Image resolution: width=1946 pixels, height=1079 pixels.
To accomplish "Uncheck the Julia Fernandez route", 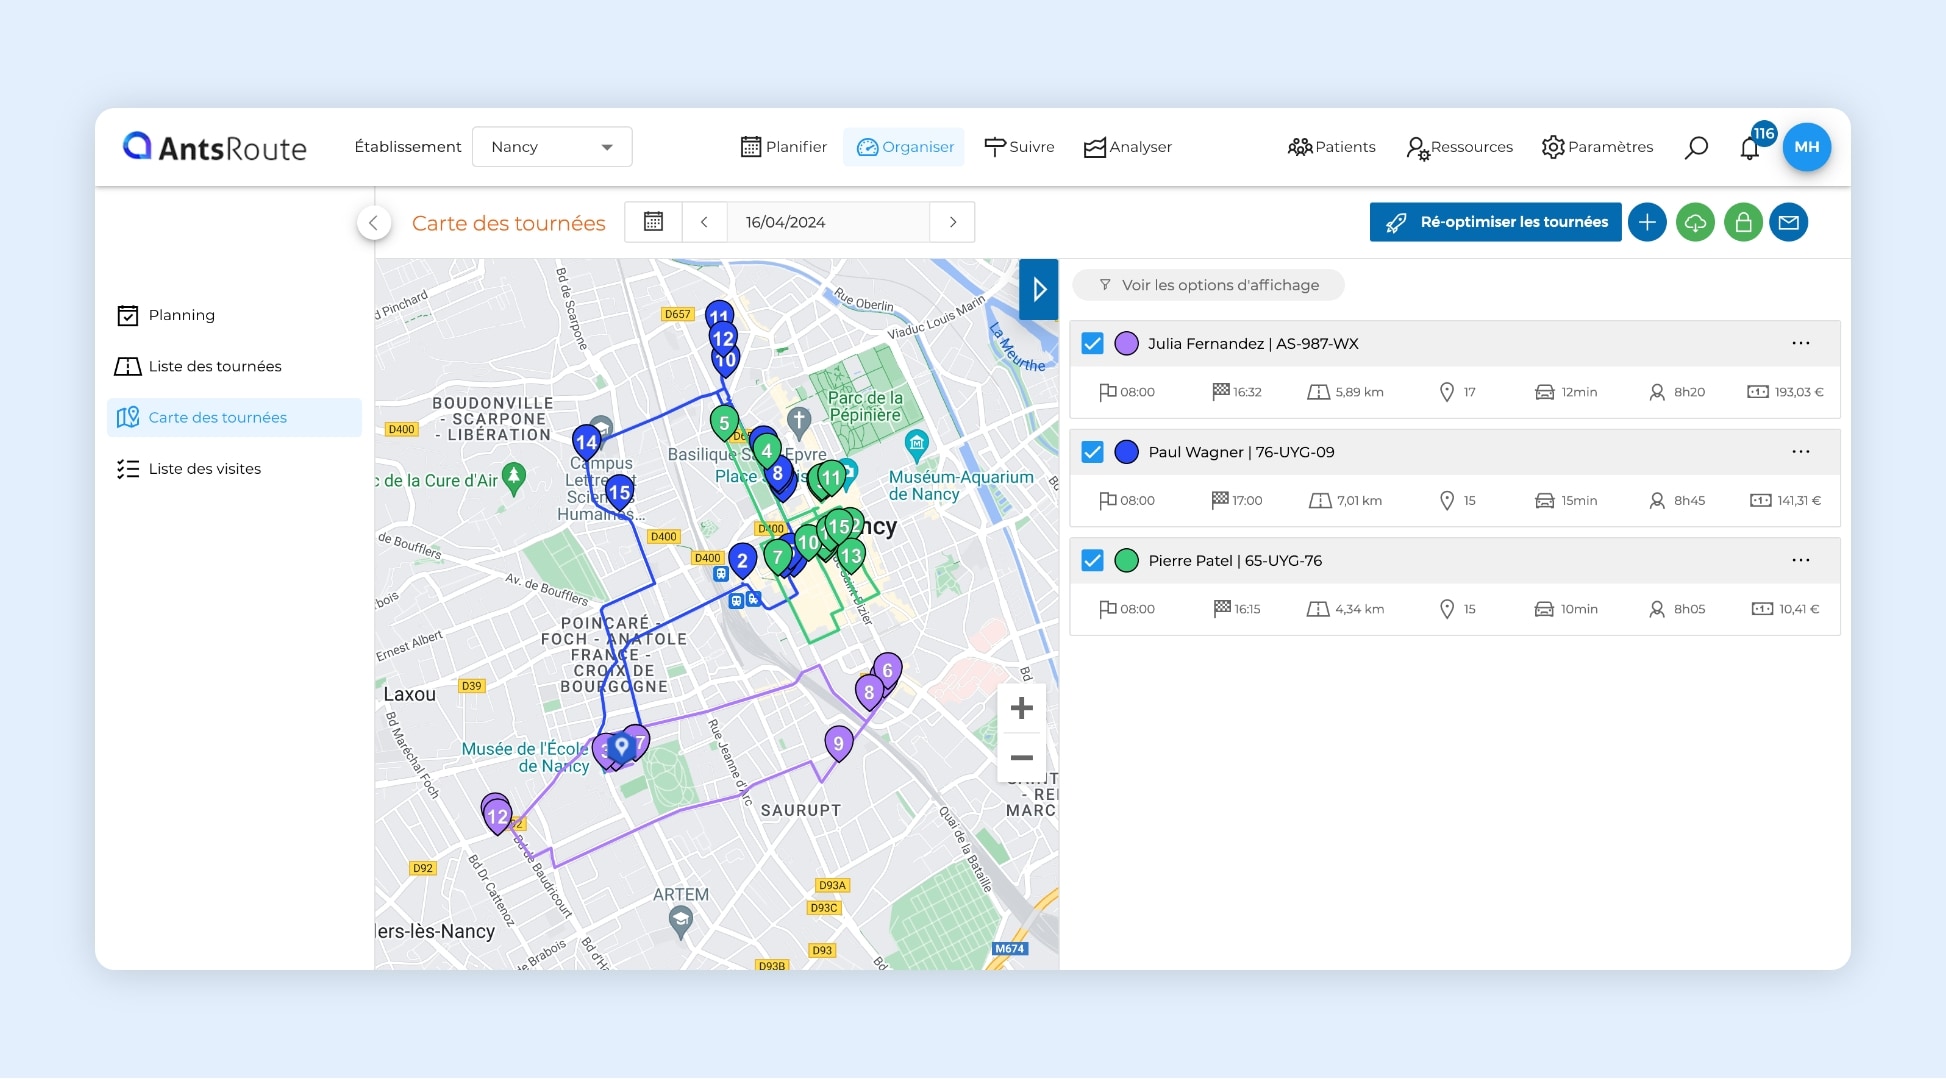I will (1092, 343).
